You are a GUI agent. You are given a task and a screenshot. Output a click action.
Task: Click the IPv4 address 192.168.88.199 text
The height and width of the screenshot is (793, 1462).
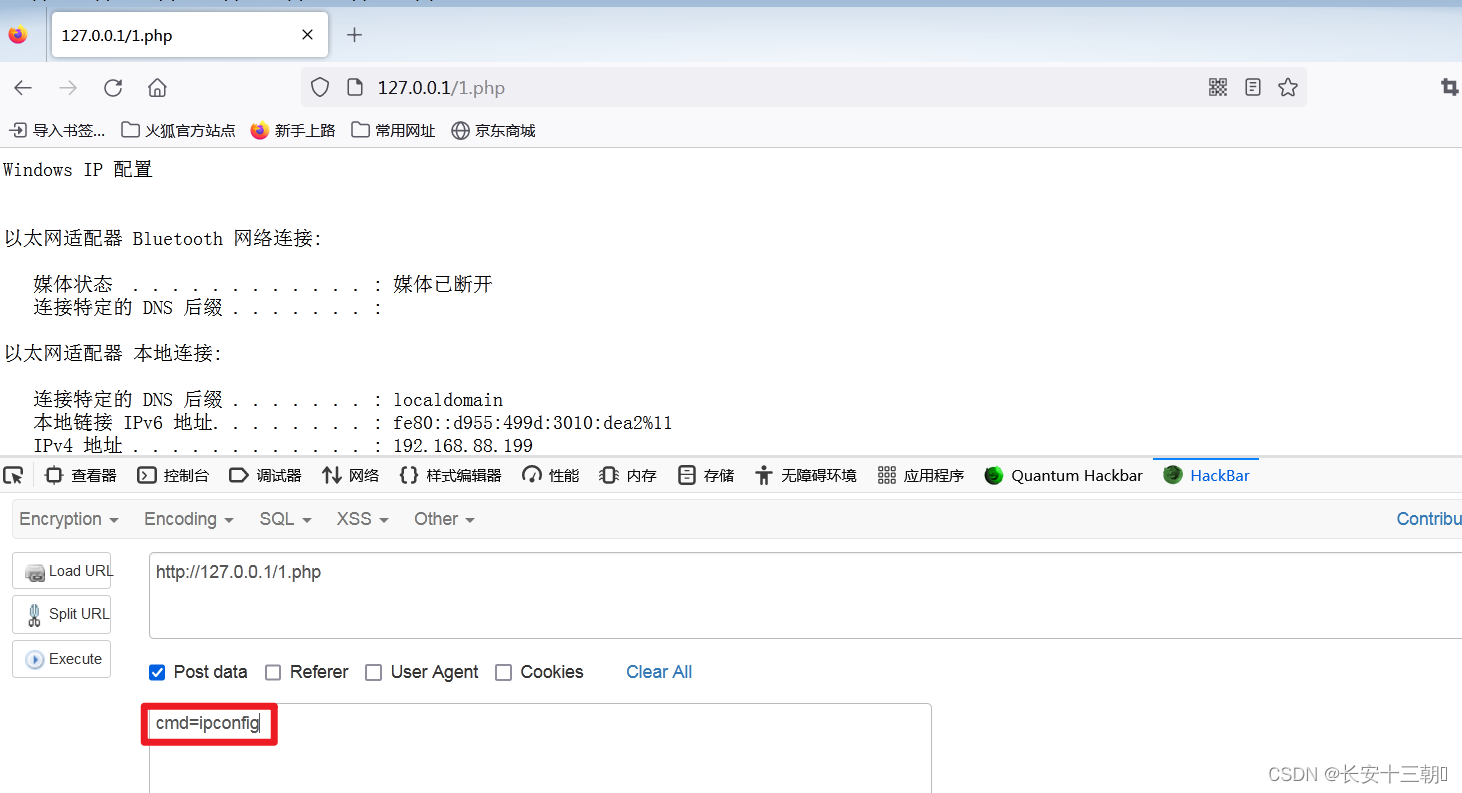pyautogui.click(x=463, y=446)
